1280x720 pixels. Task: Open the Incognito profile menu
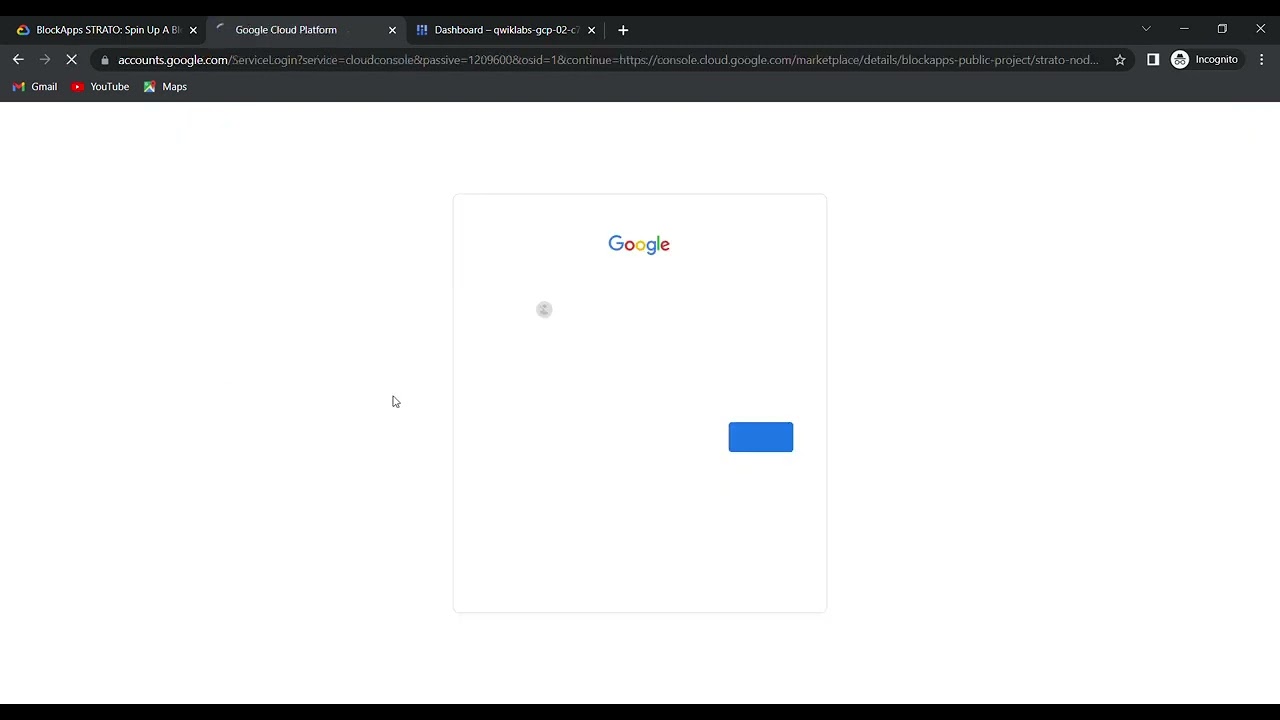tap(1205, 60)
